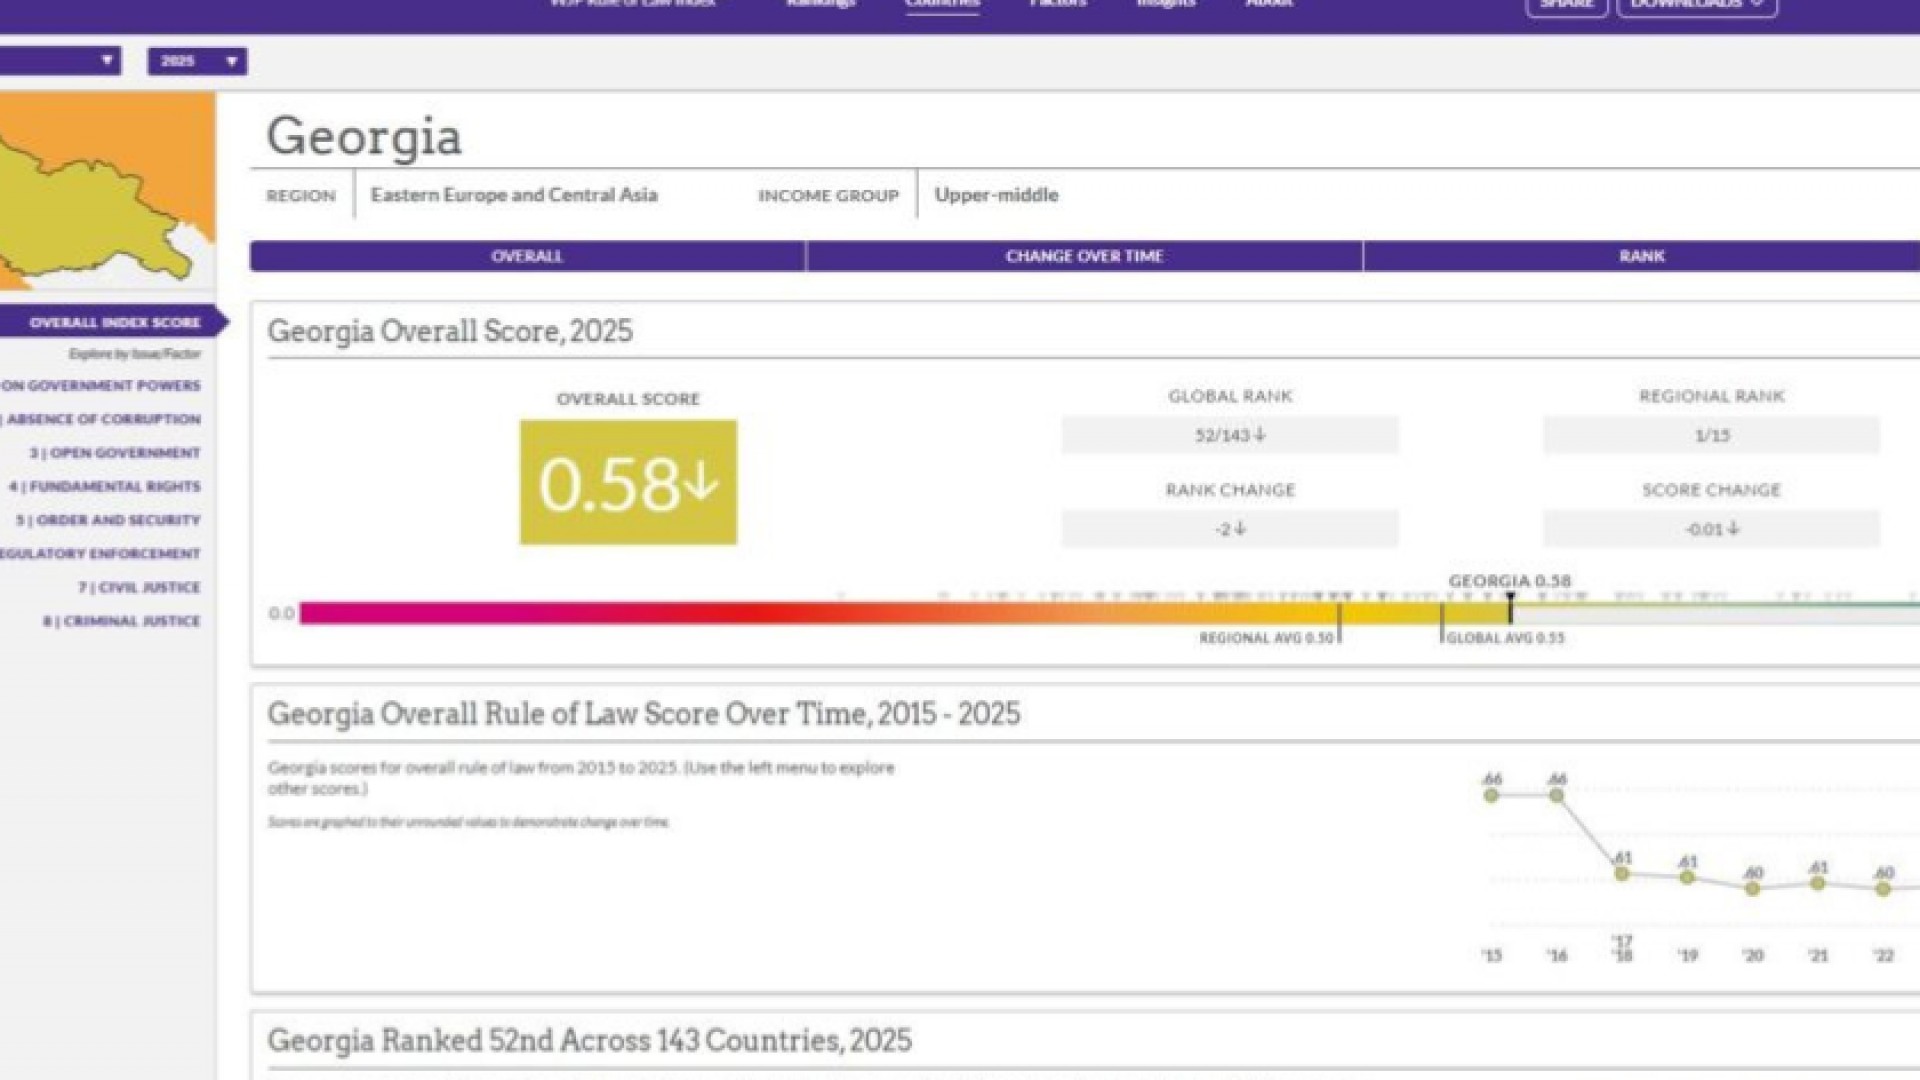Click the global rank 52/143 box

pyautogui.click(x=1229, y=435)
